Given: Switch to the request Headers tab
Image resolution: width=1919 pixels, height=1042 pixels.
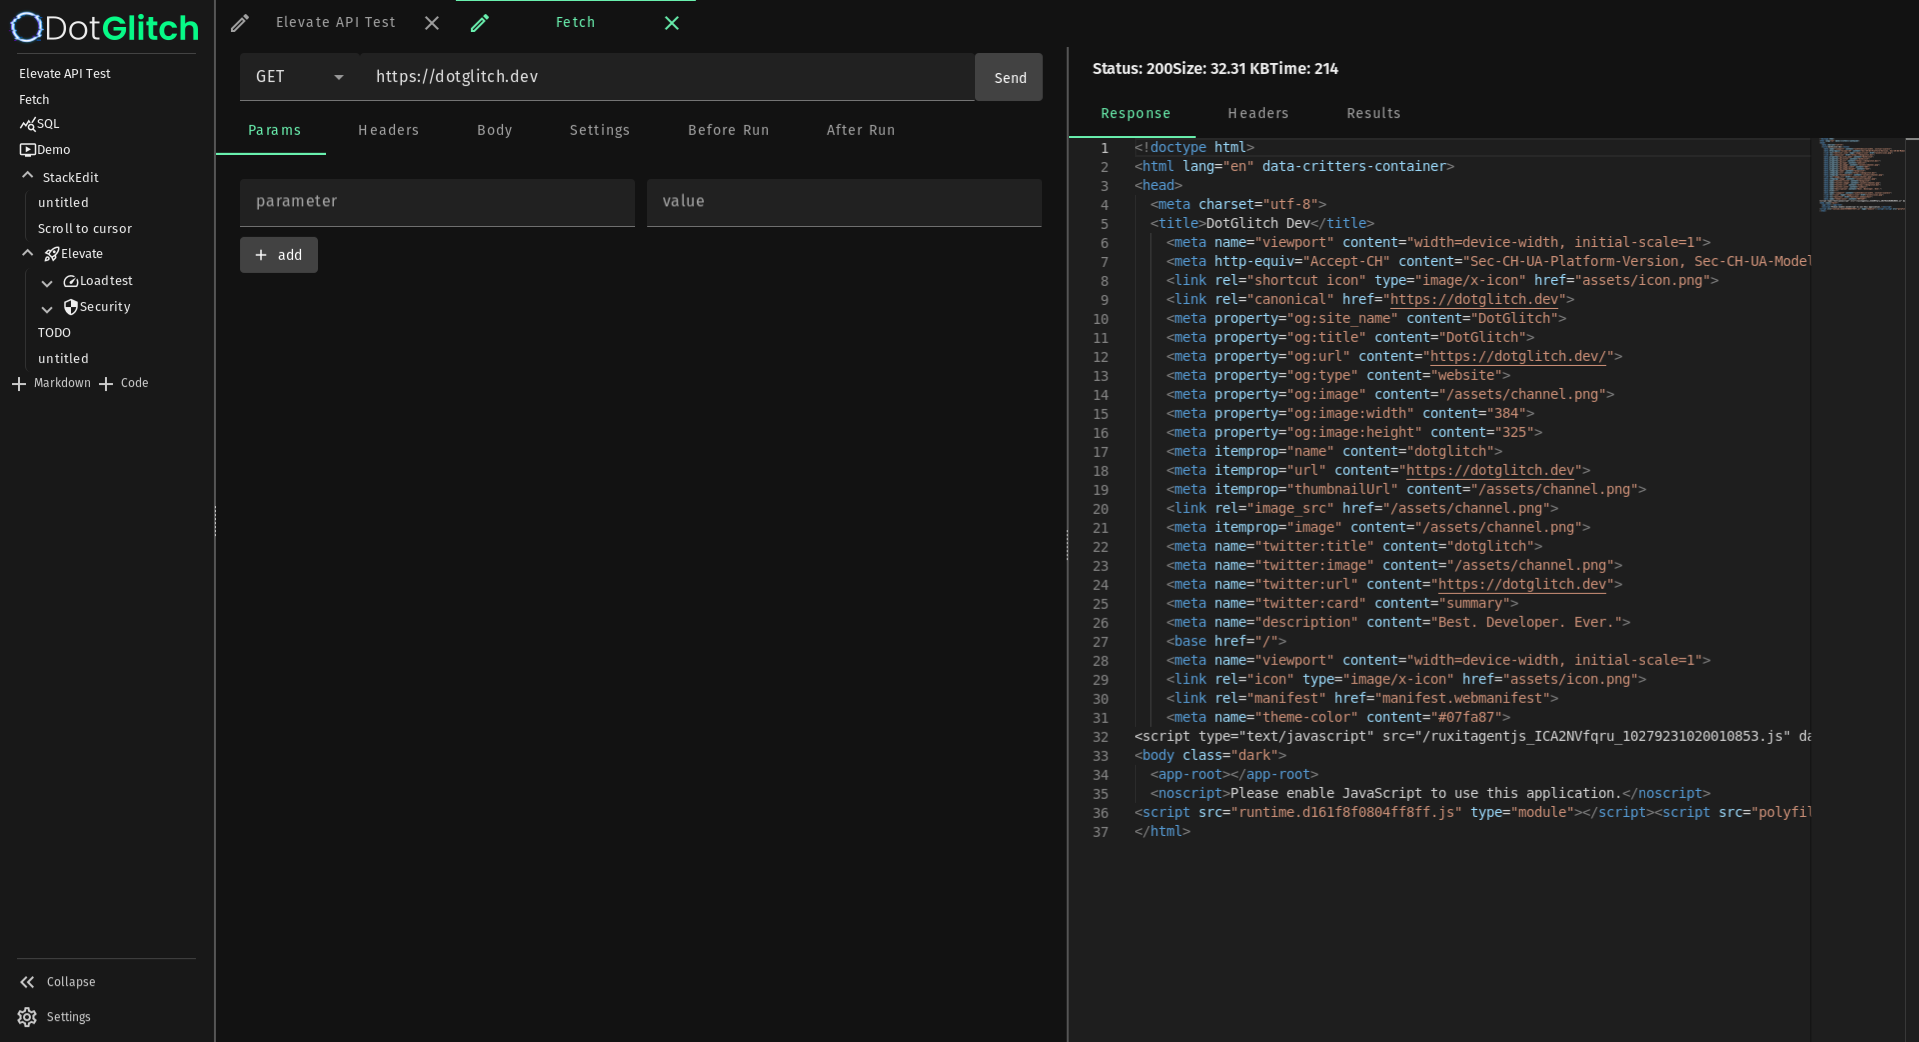Looking at the screenshot, I should point(389,130).
